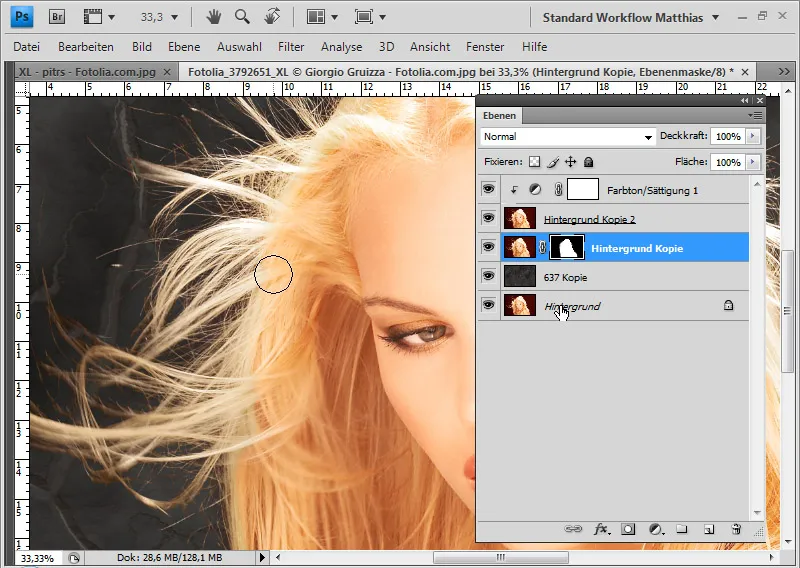Toggle lock position icon
800x568 pixels.
point(570,162)
